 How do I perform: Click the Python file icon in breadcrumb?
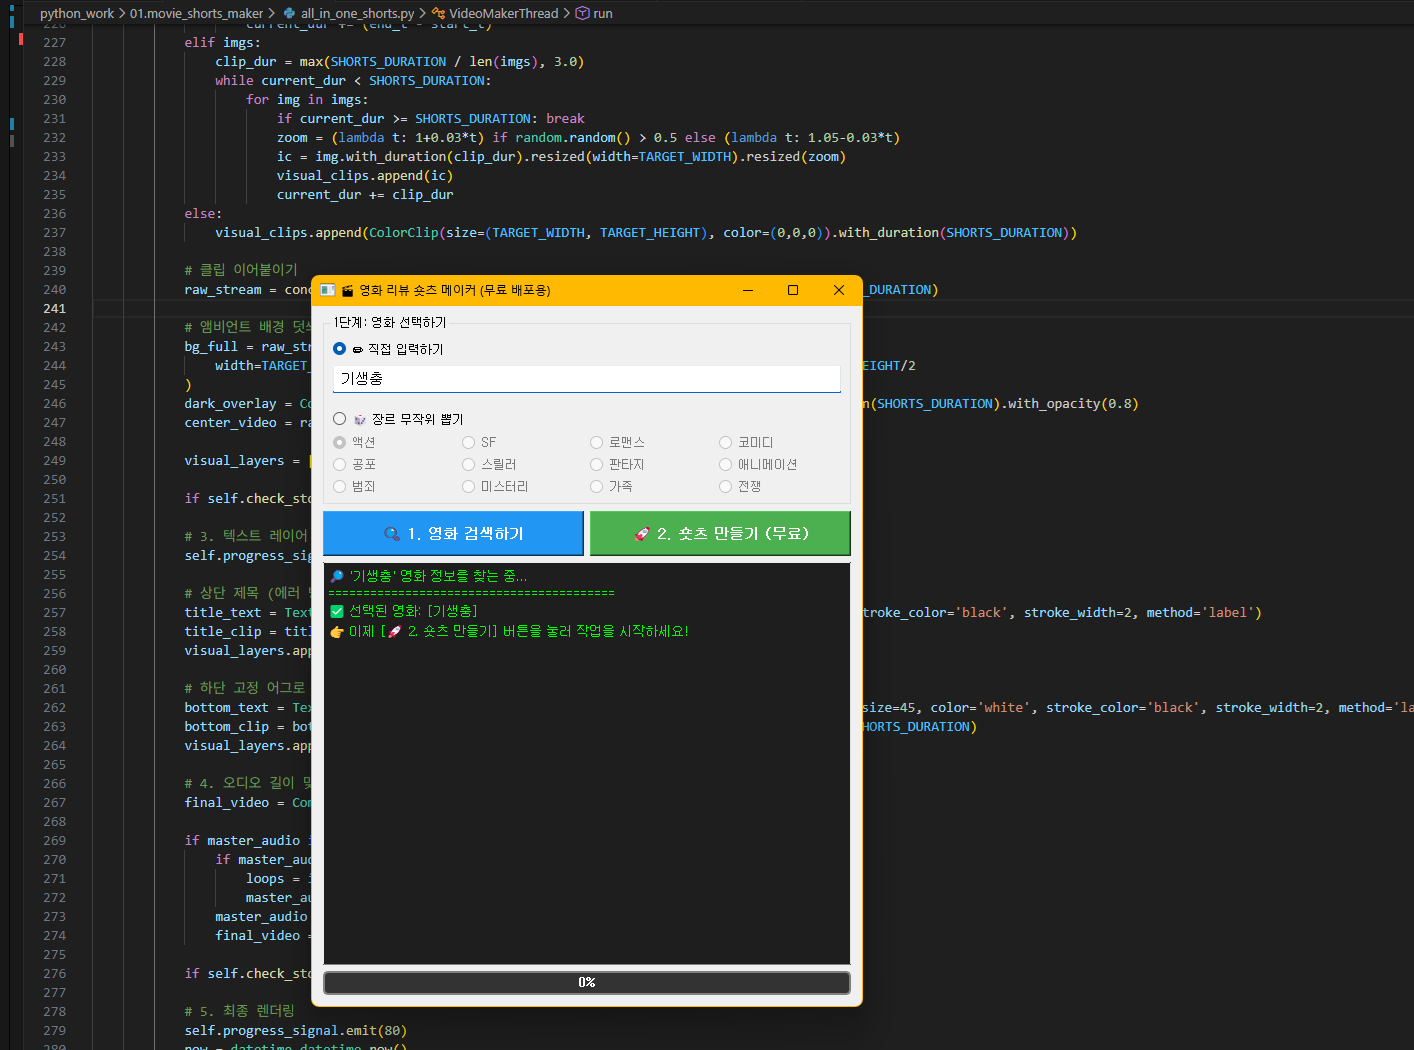289,14
